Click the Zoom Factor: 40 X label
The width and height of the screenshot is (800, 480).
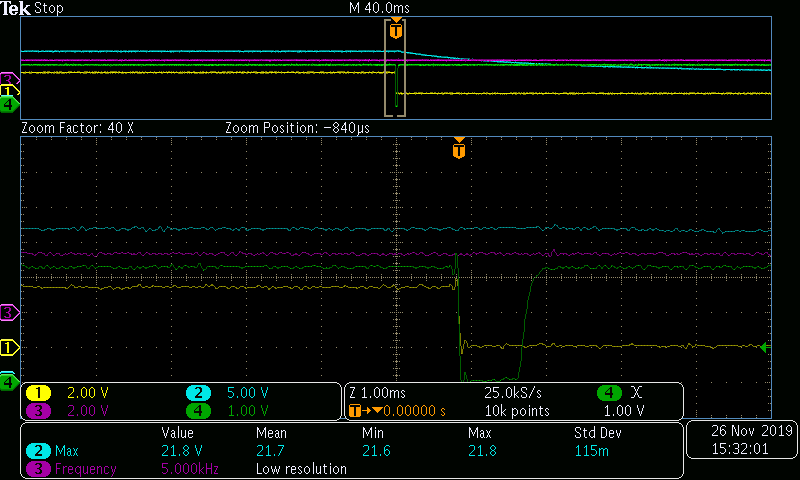coord(77,128)
